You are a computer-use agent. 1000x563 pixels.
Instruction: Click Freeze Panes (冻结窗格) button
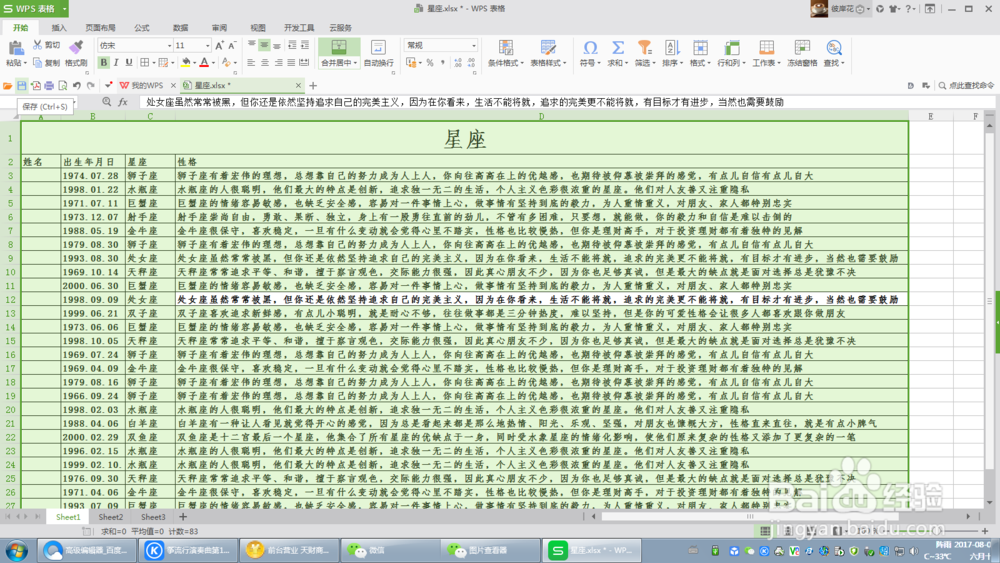(802, 53)
